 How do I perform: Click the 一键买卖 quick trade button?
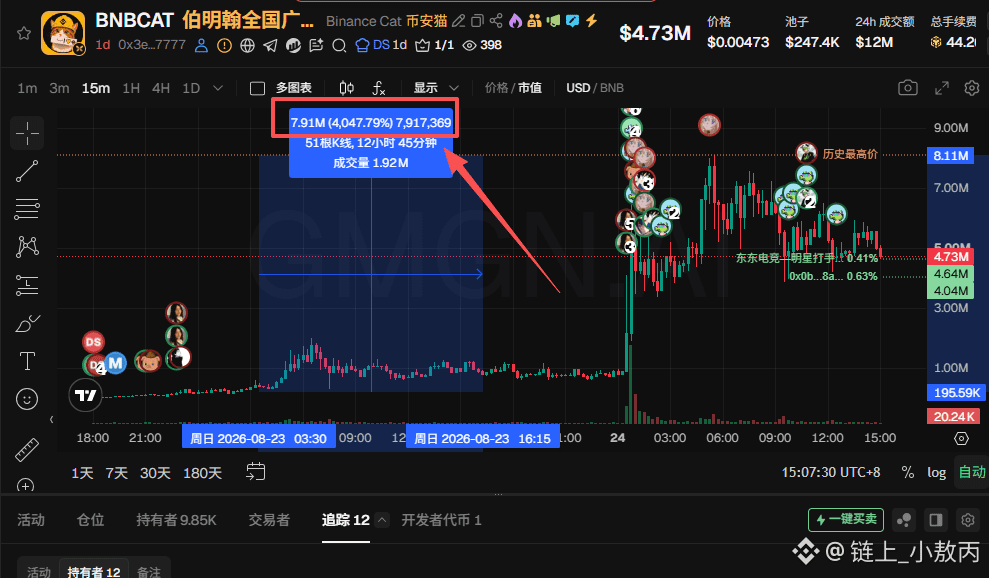pos(846,519)
